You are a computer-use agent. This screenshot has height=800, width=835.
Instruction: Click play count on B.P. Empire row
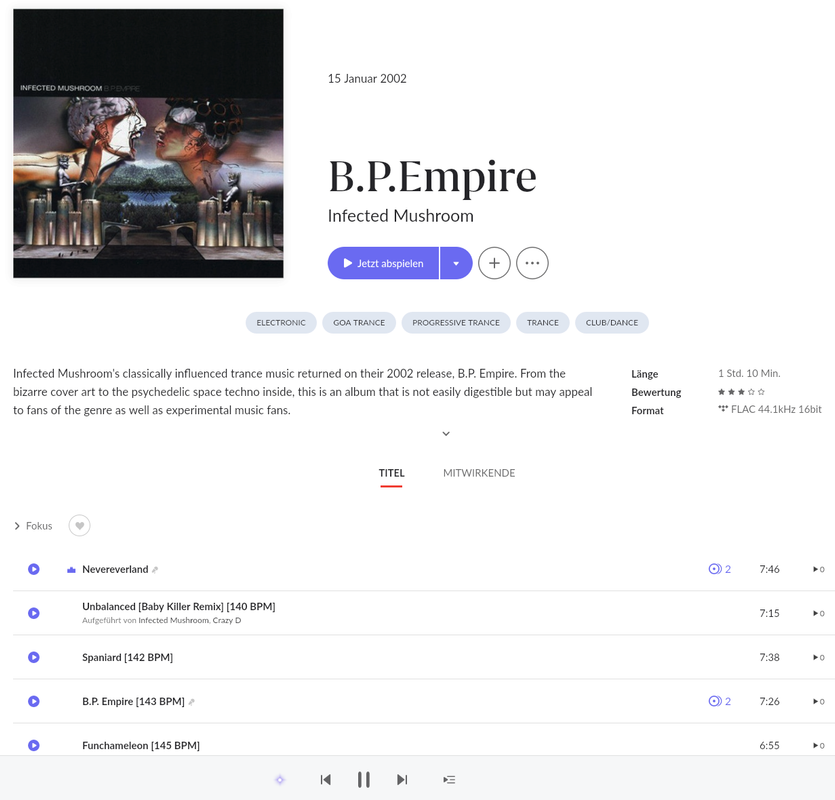[x=818, y=702]
